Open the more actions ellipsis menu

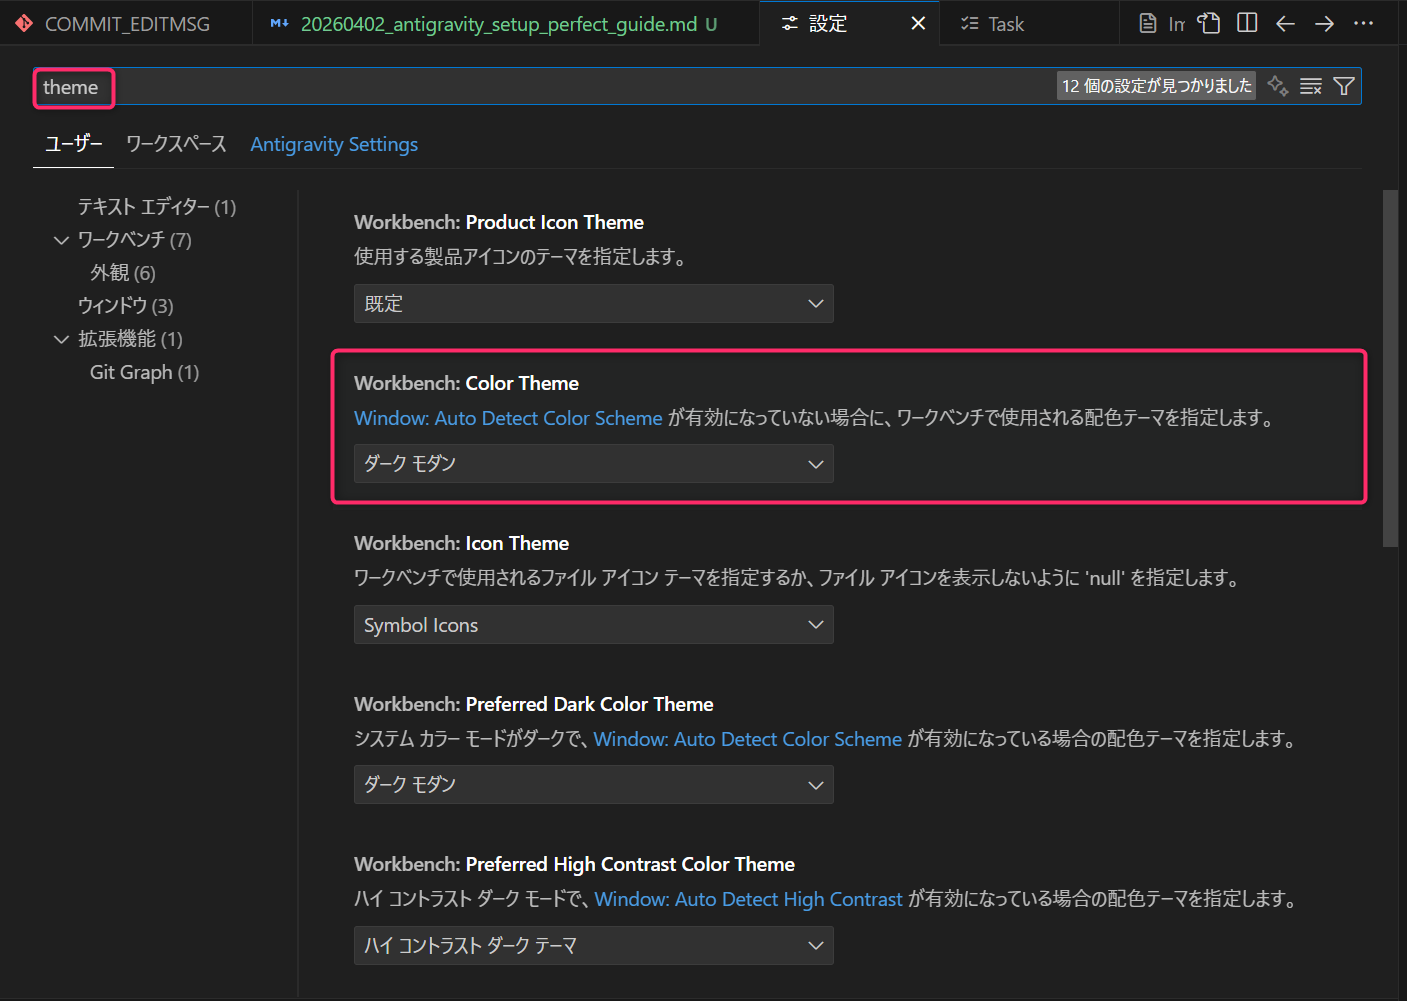[1363, 23]
